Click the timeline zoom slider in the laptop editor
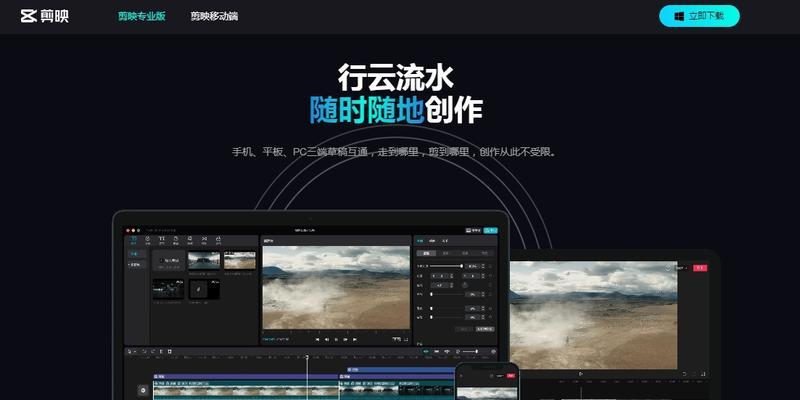This screenshot has width=800, height=400. point(470,352)
